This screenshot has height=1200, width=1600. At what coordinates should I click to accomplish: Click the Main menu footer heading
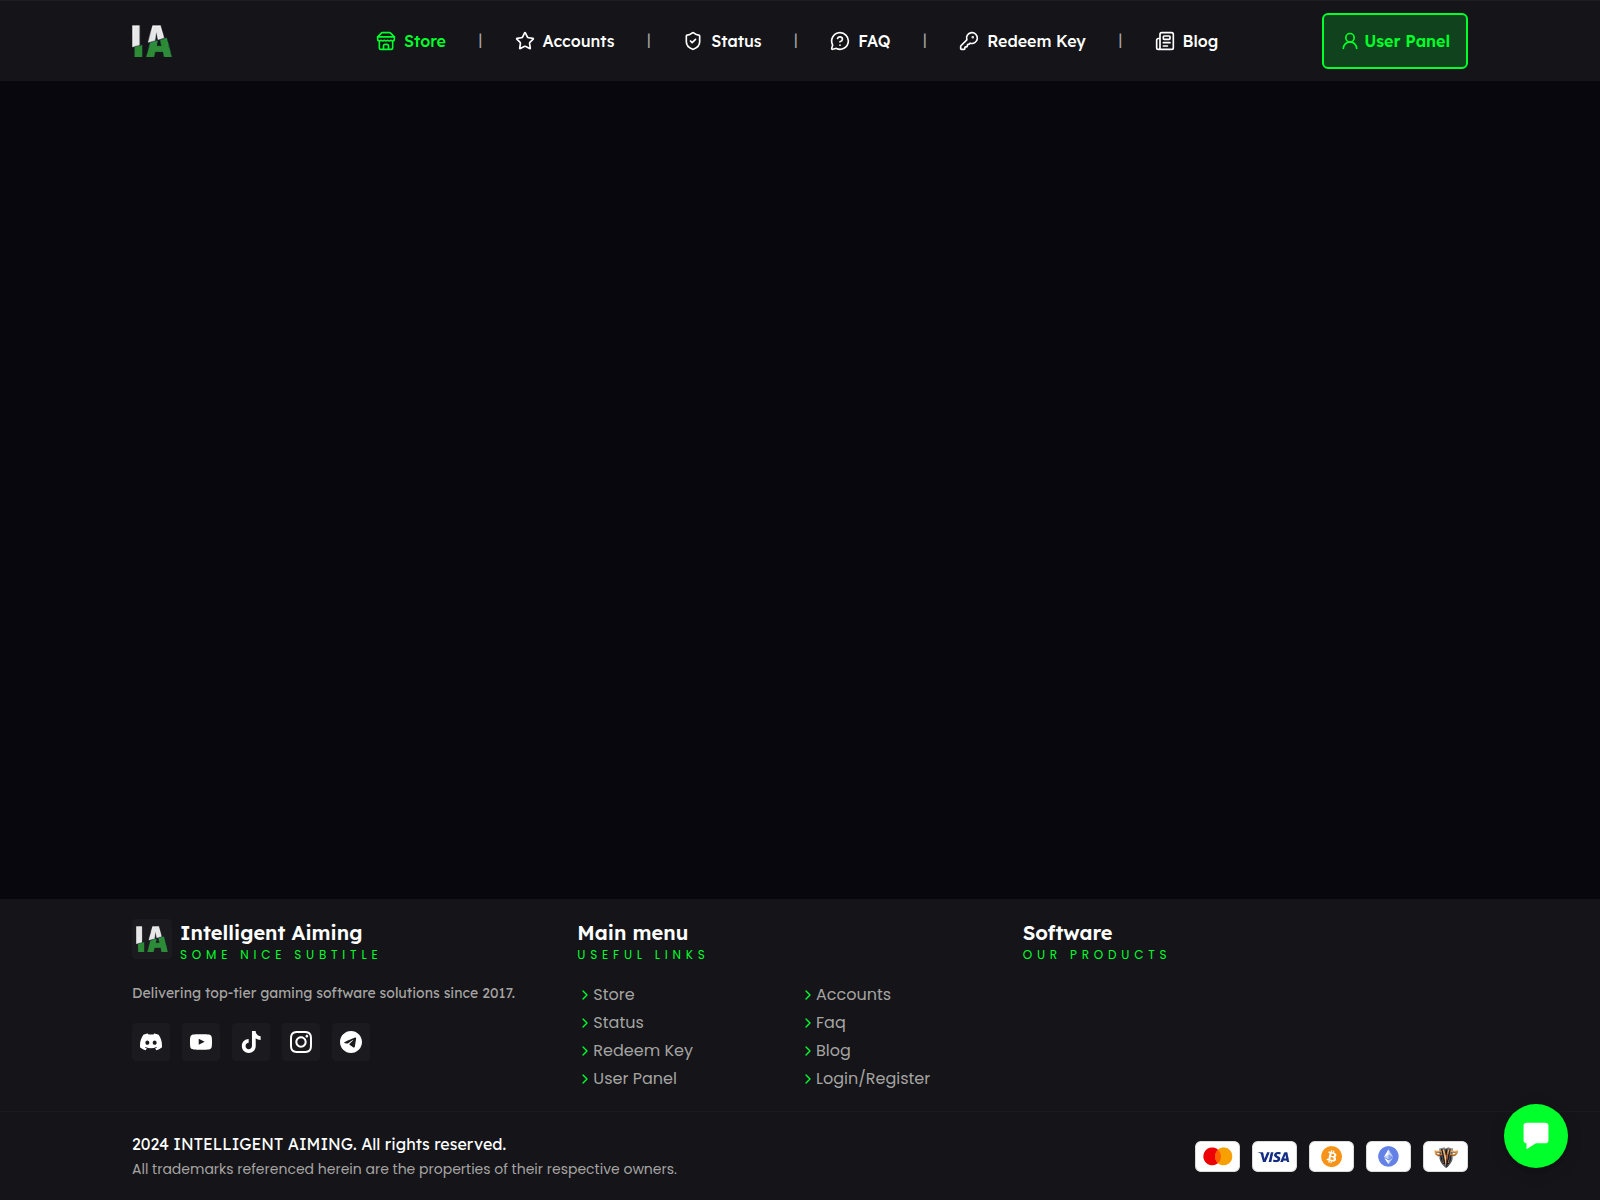pyautogui.click(x=633, y=932)
